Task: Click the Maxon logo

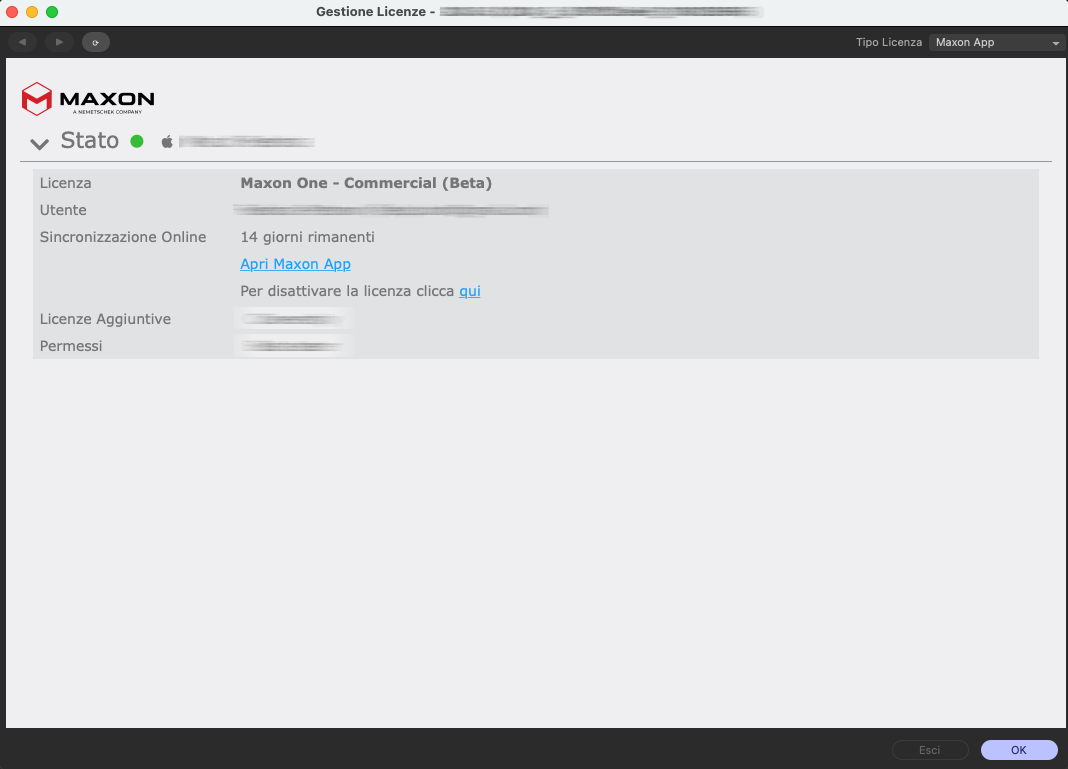Action: click(88, 99)
